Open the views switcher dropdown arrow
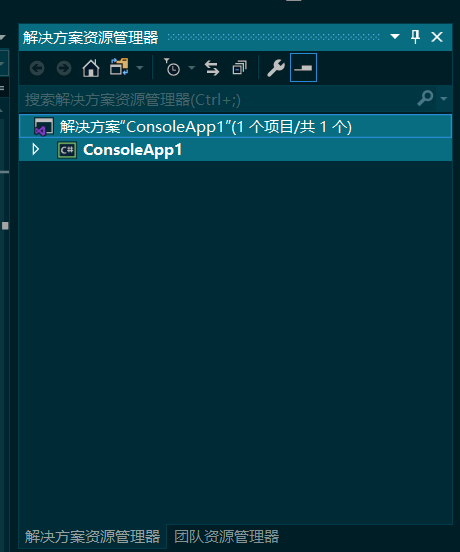The height and width of the screenshot is (552, 460). [x=140, y=68]
